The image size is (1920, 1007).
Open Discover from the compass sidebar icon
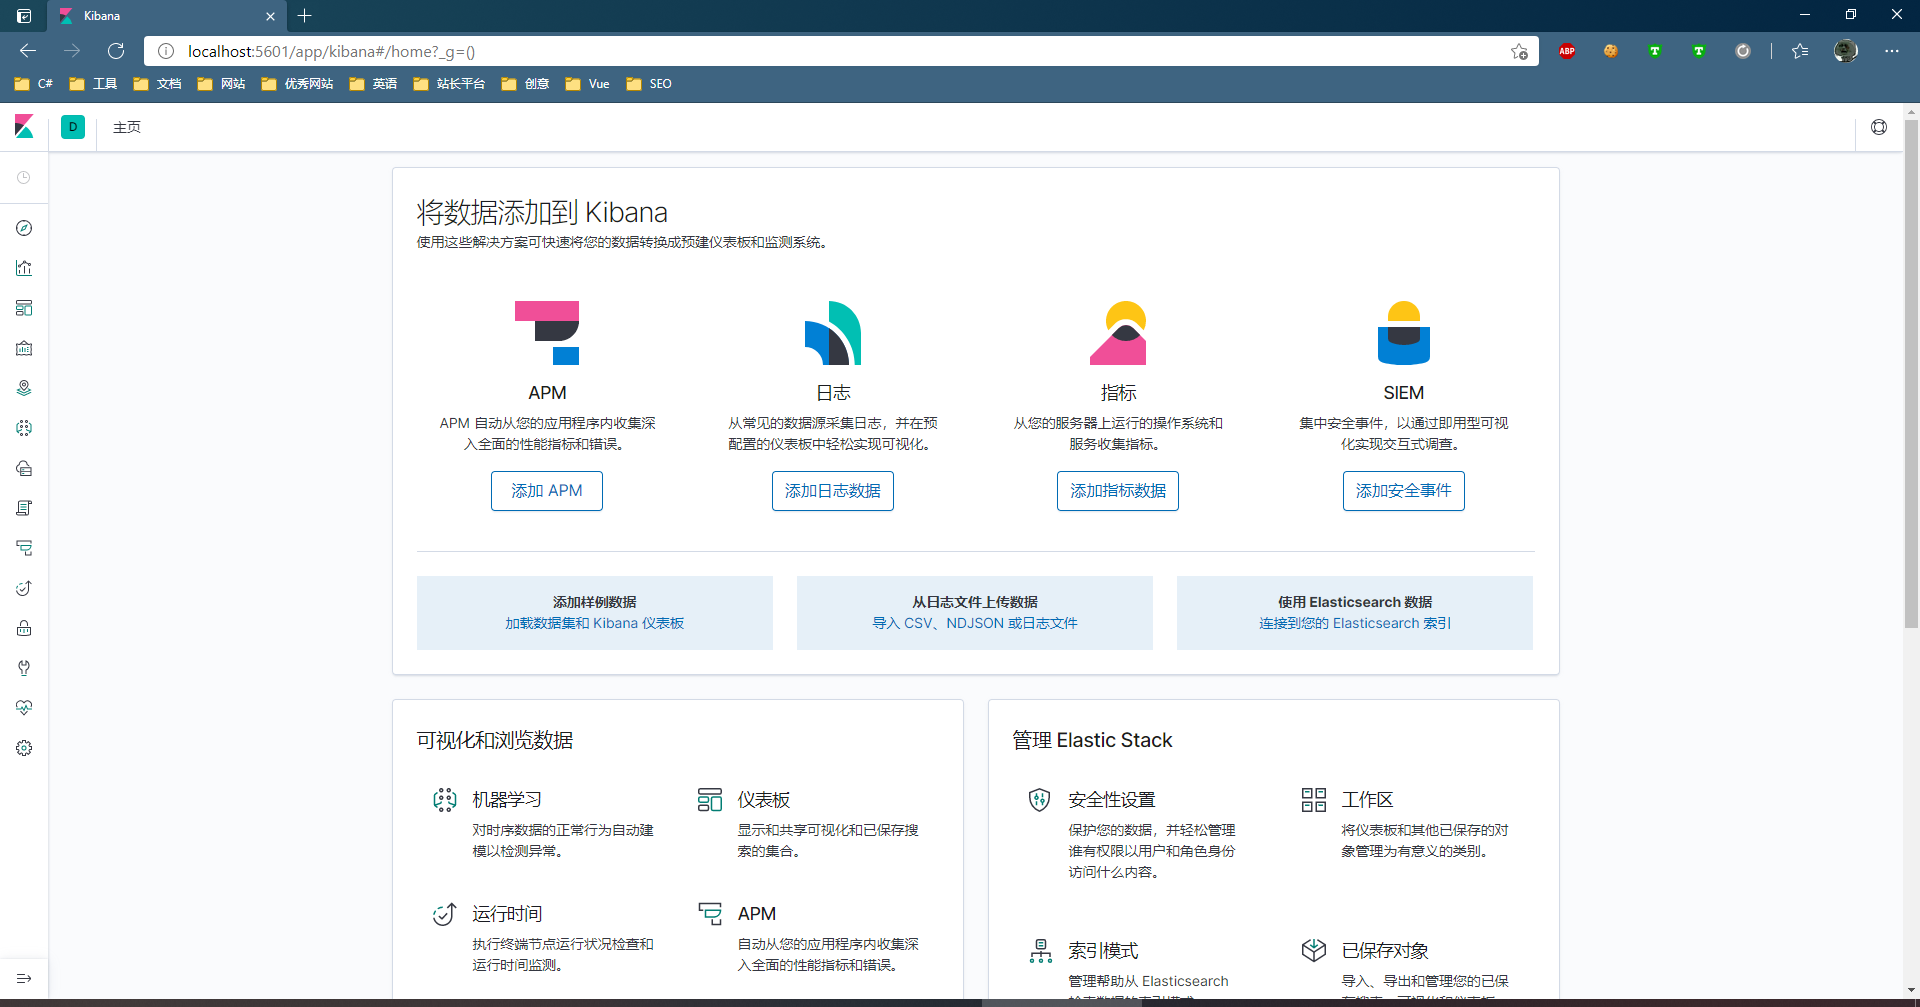(24, 228)
